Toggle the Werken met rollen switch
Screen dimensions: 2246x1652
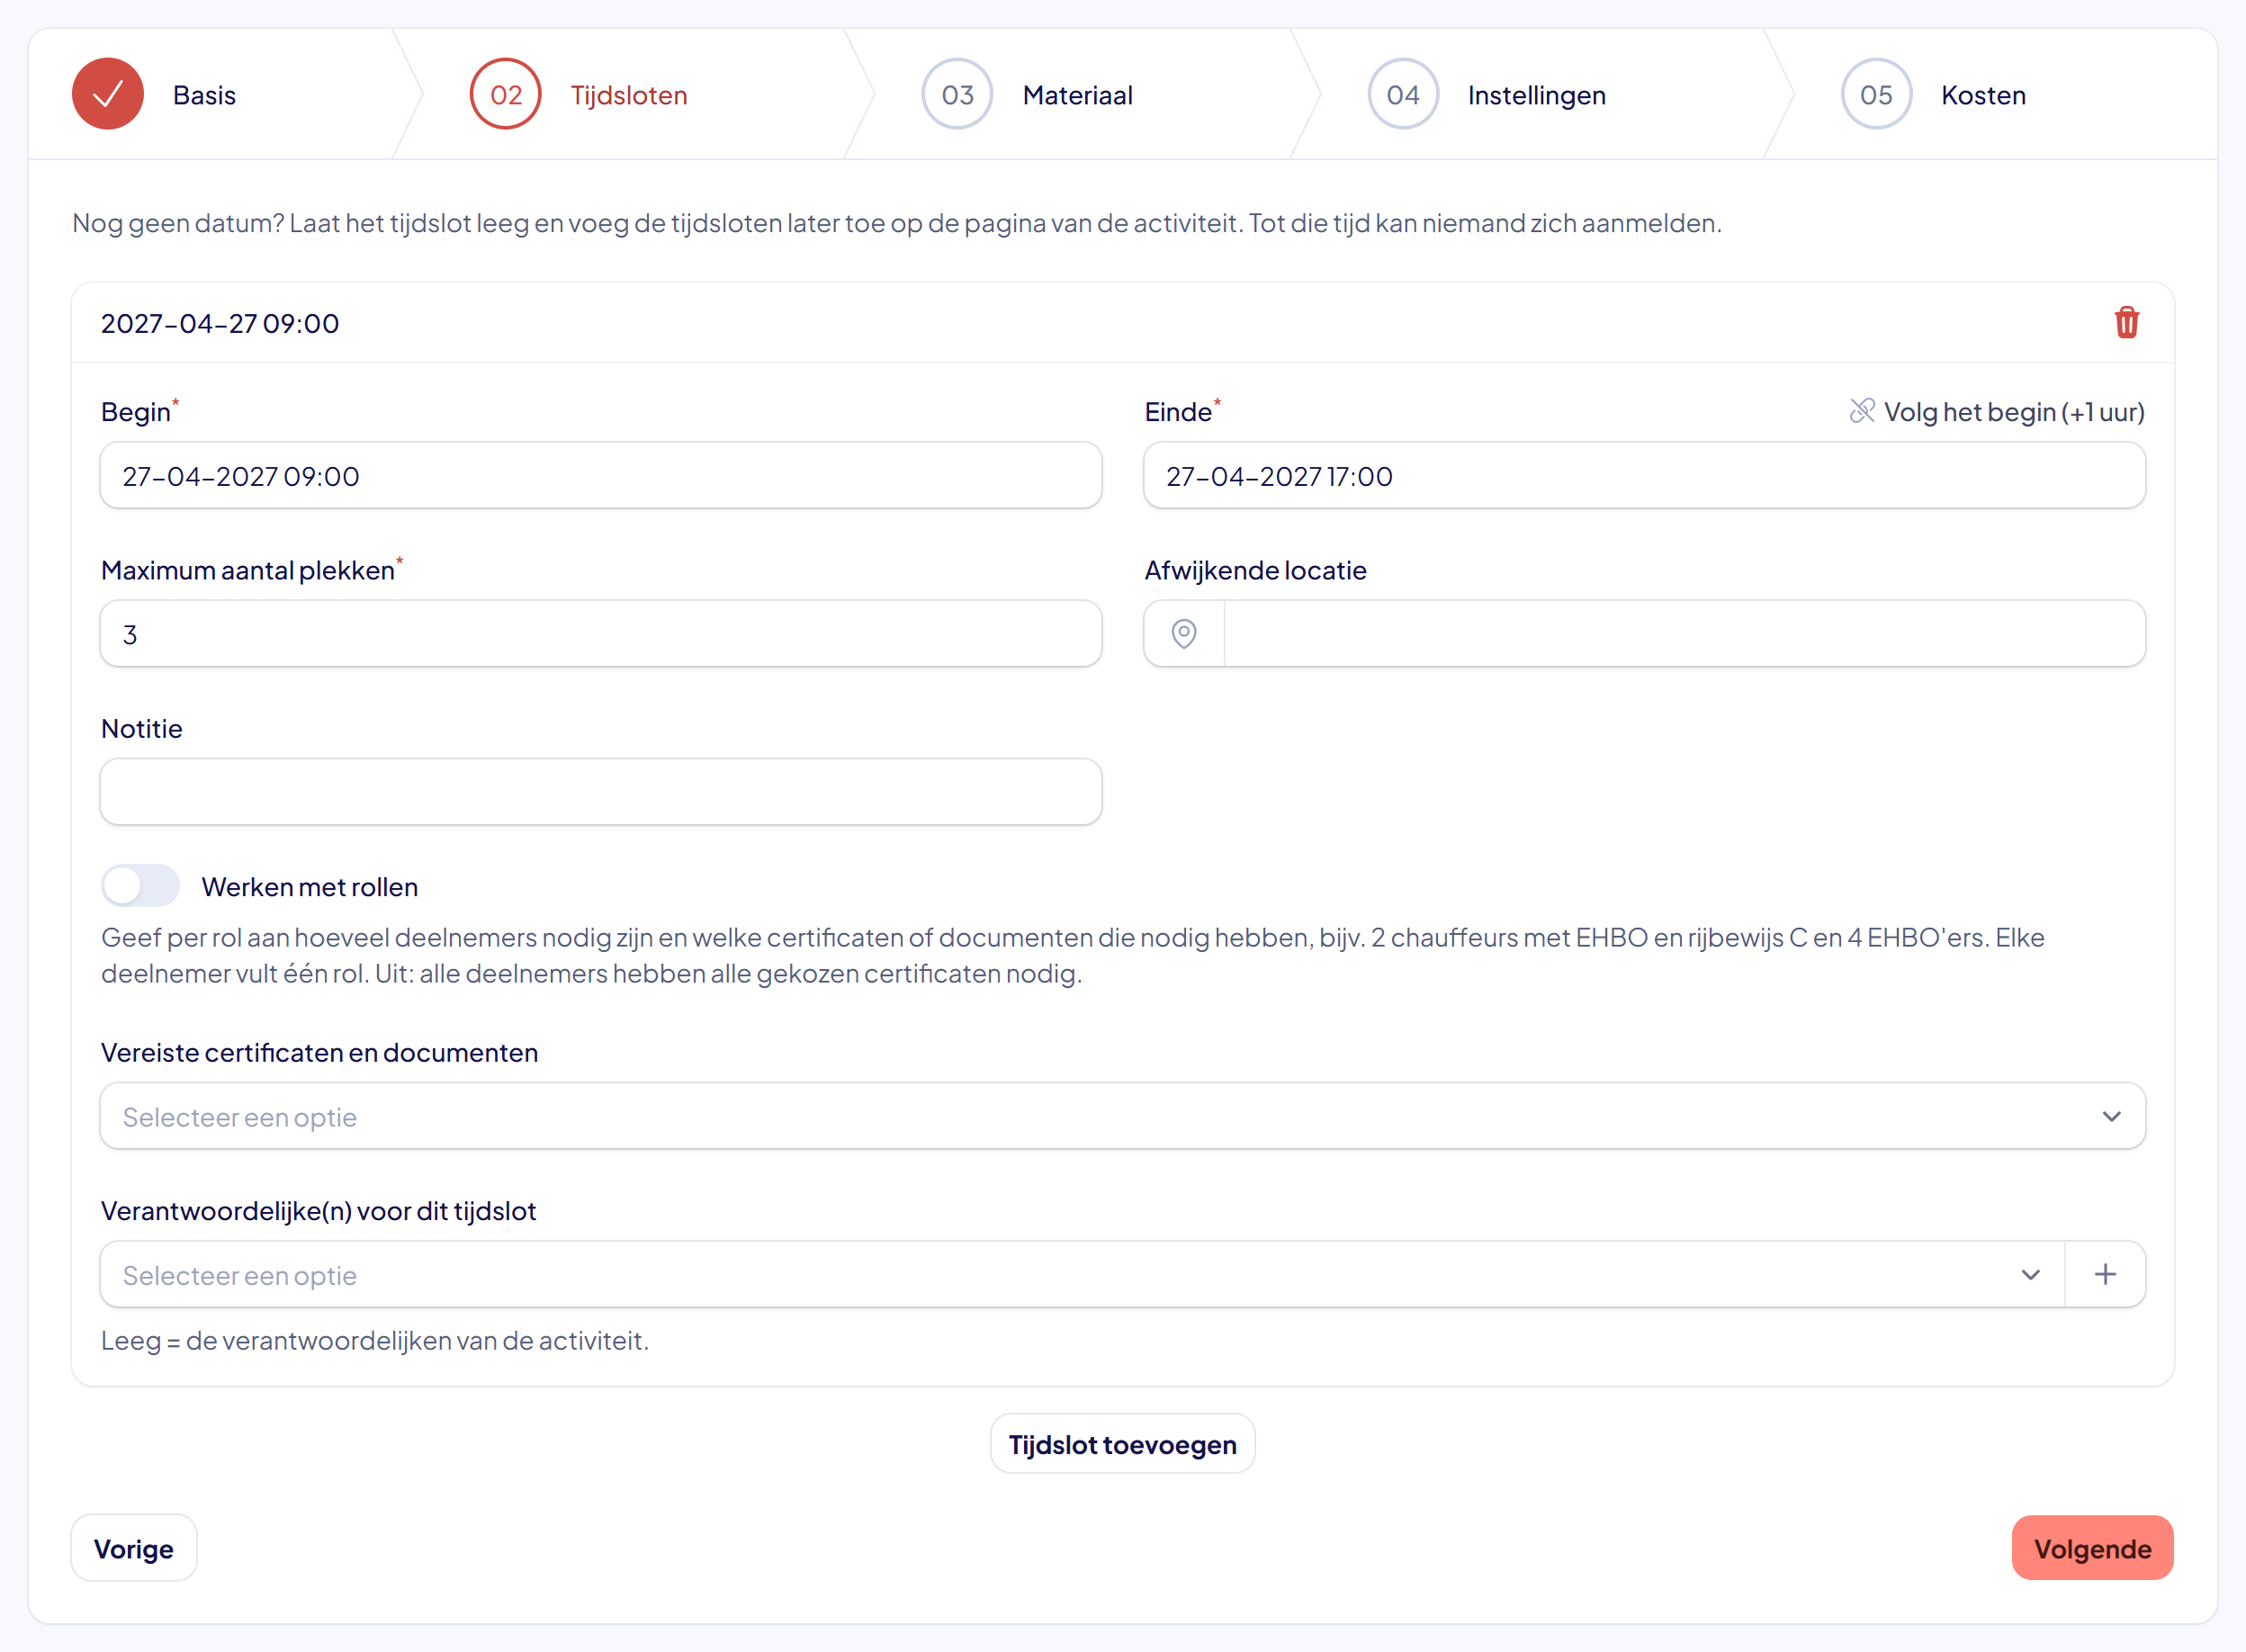pos(140,886)
